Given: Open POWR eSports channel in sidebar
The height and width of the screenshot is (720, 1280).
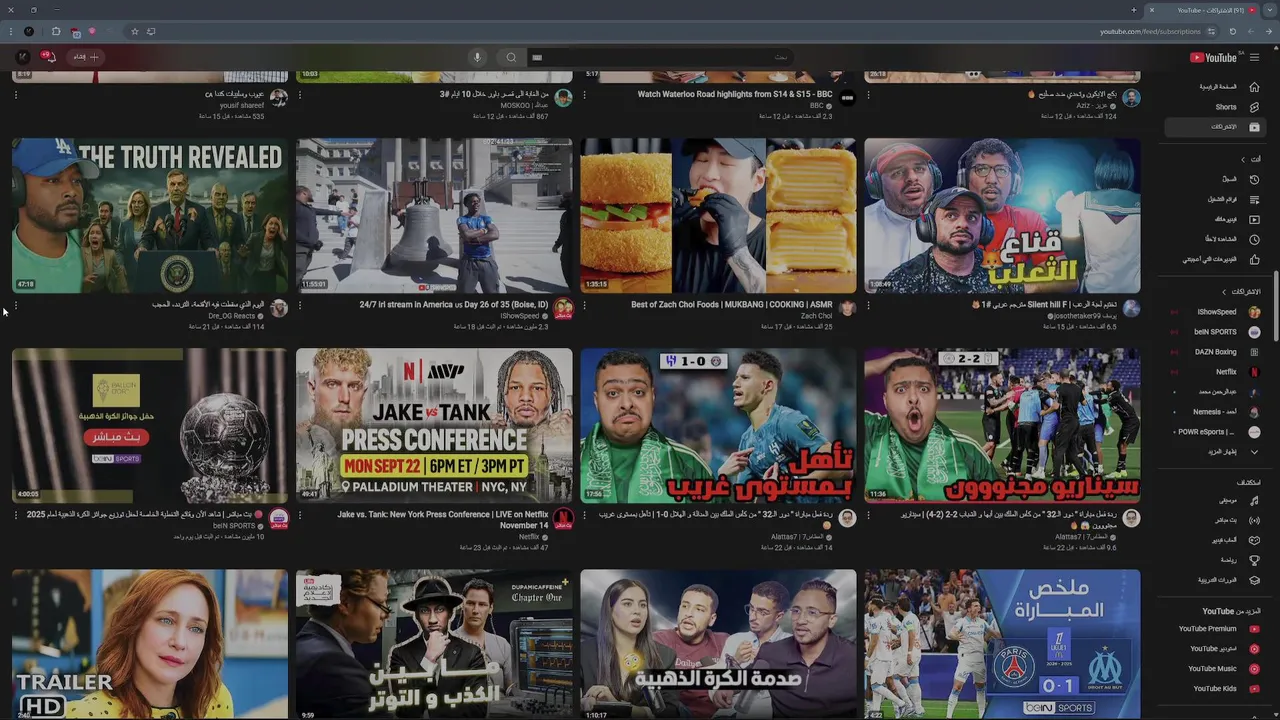Looking at the screenshot, I should tap(1216, 432).
